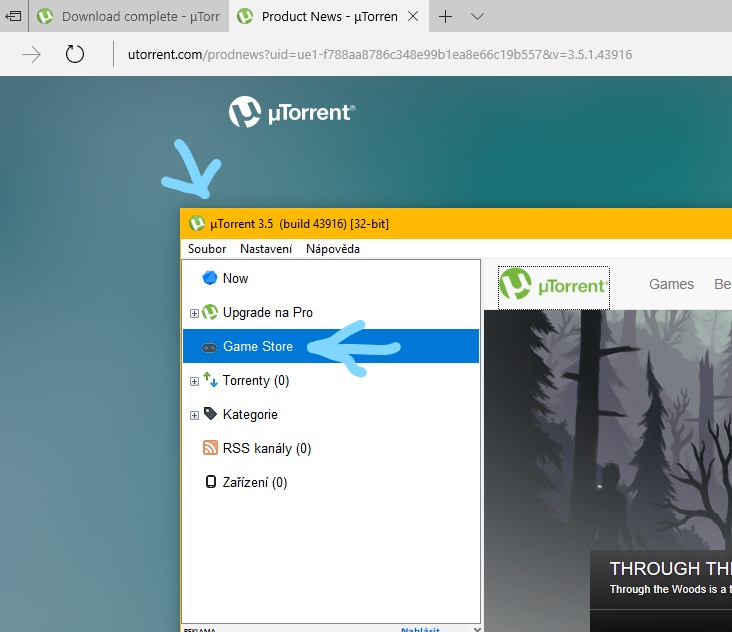This screenshot has width=732, height=632.
Task: Click the green µTorrent logo in Game Store
Action: pos(554,286)
